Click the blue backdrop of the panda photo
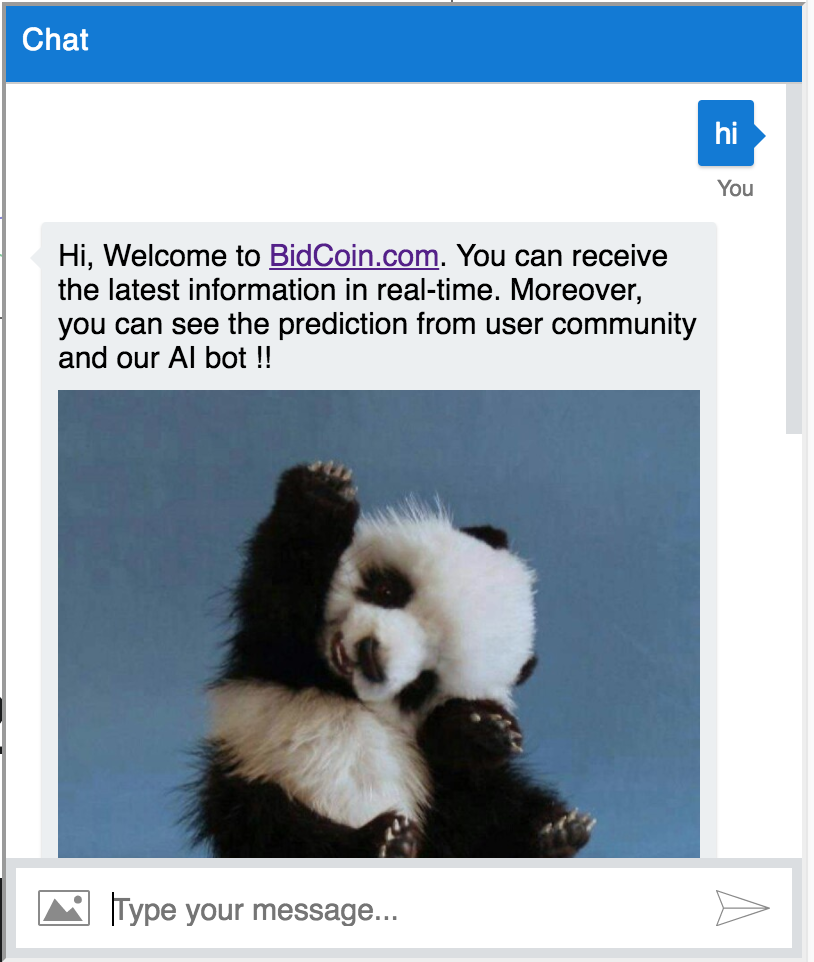 tap(613, 466)
